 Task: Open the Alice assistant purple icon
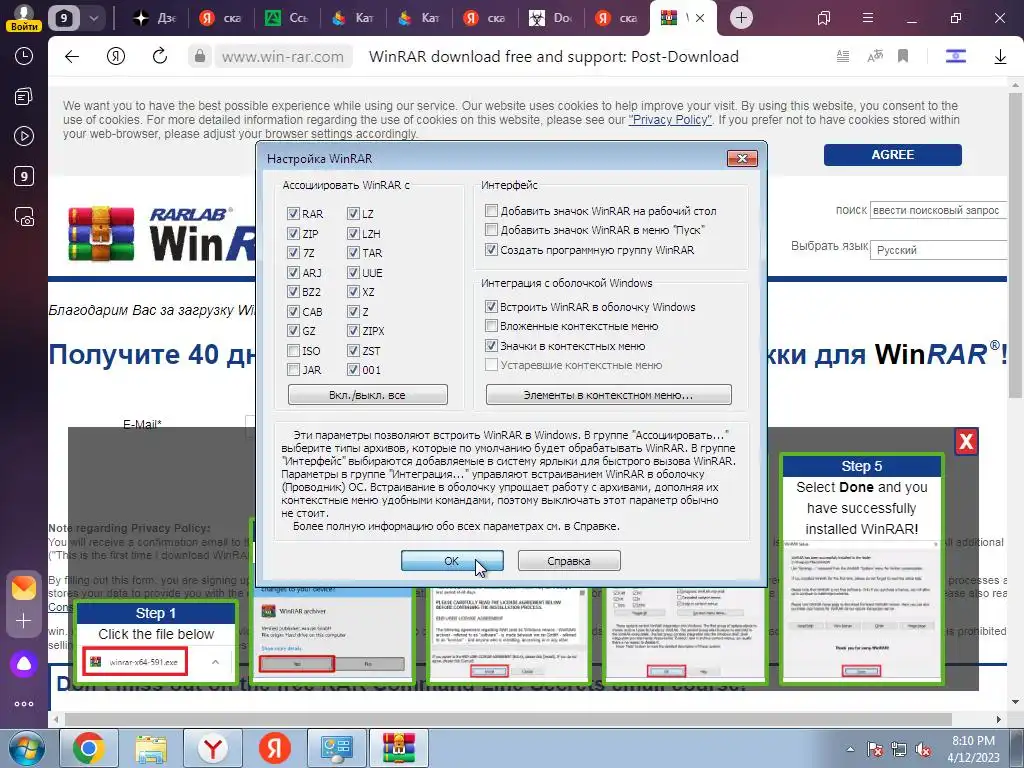[x=24, y=664]
